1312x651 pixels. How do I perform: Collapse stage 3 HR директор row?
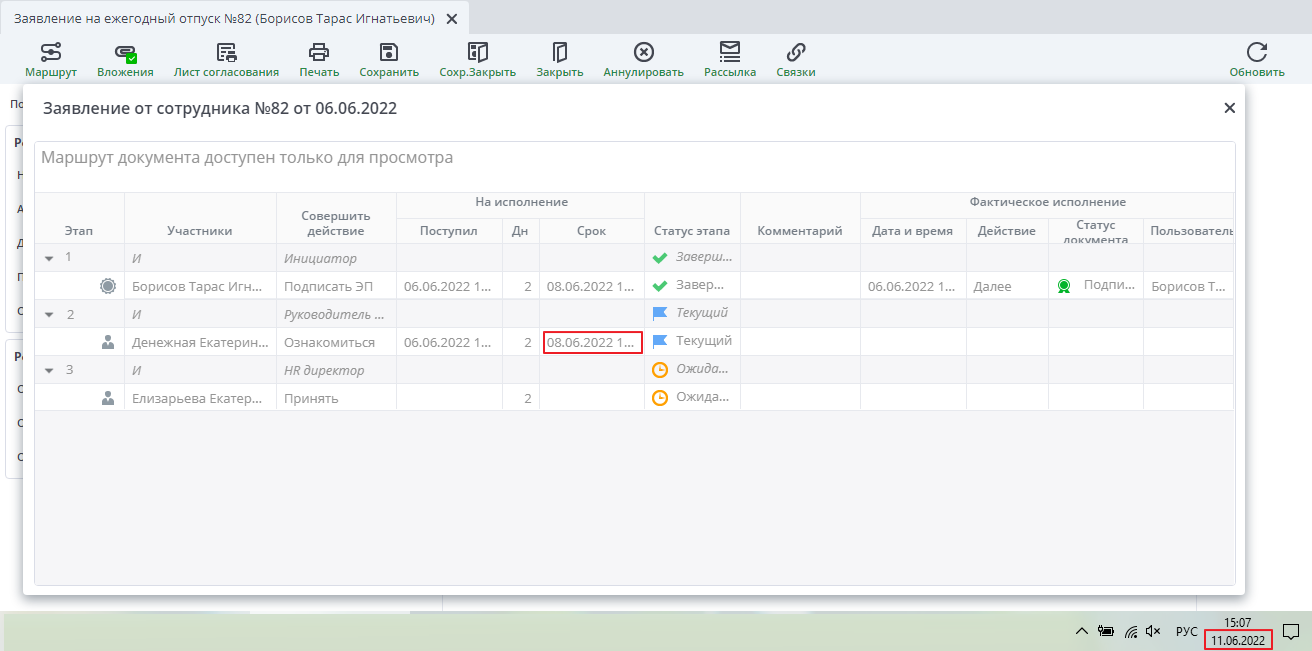click(x=49, y=370)
